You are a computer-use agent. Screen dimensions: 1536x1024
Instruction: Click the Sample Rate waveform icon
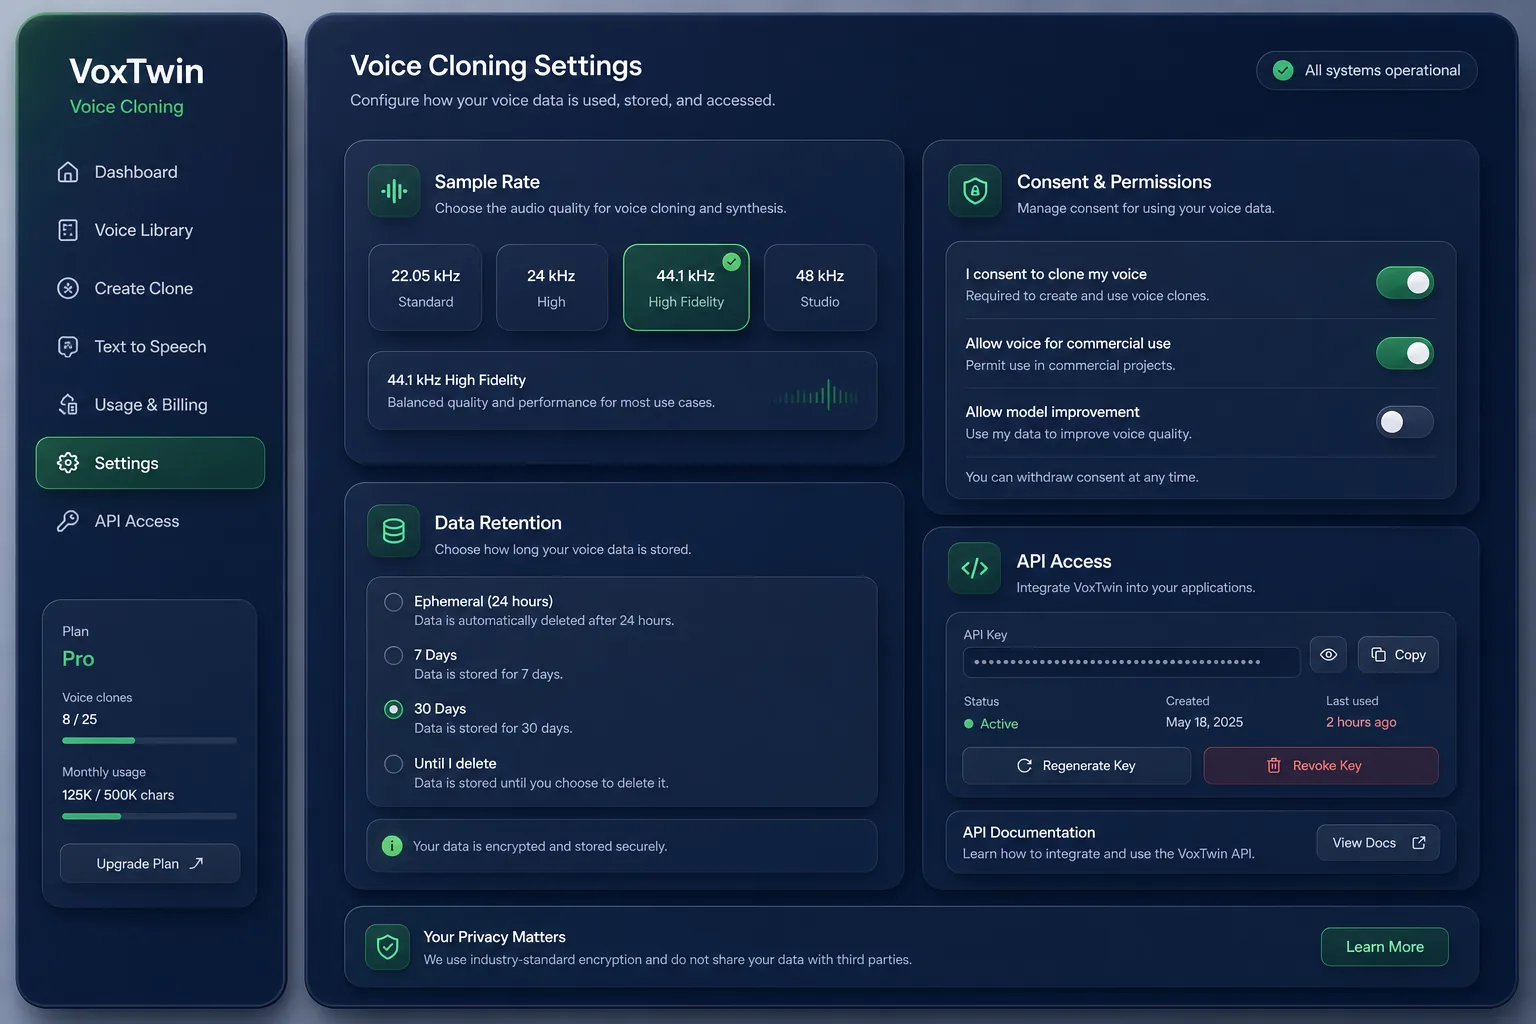(394, 191)
